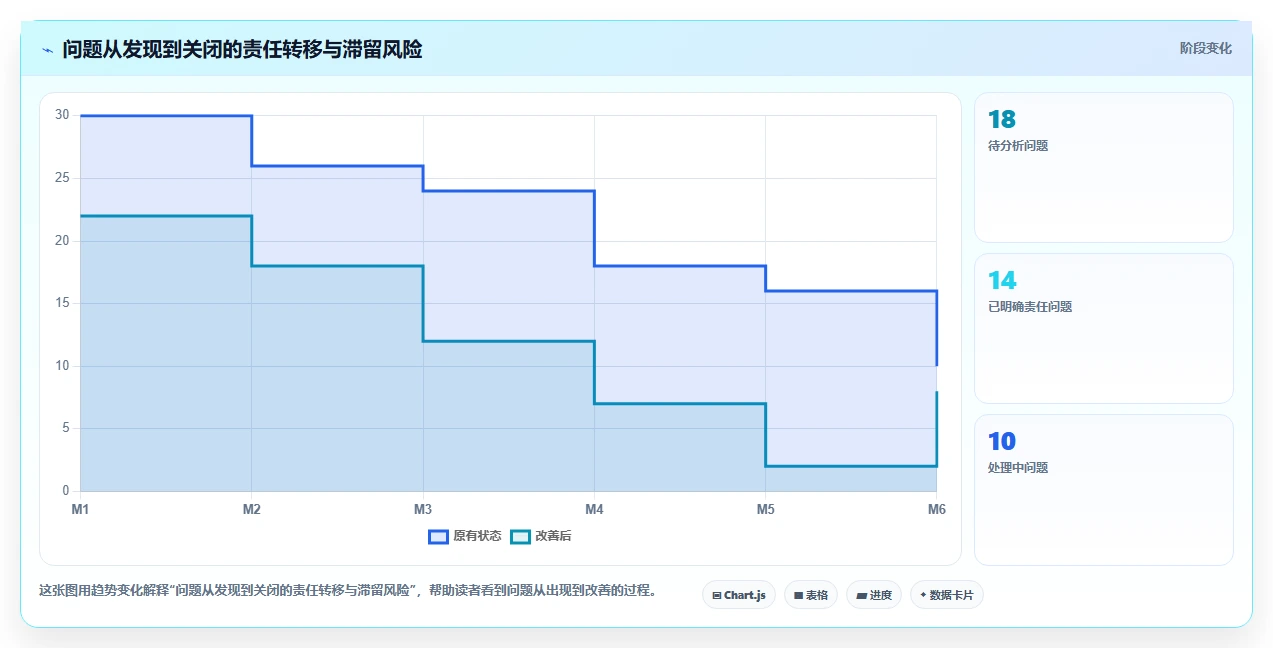Toggle the 原有状态 legend item
The height and width of the screenshot is (648, 1273).
tap(465, 536)
